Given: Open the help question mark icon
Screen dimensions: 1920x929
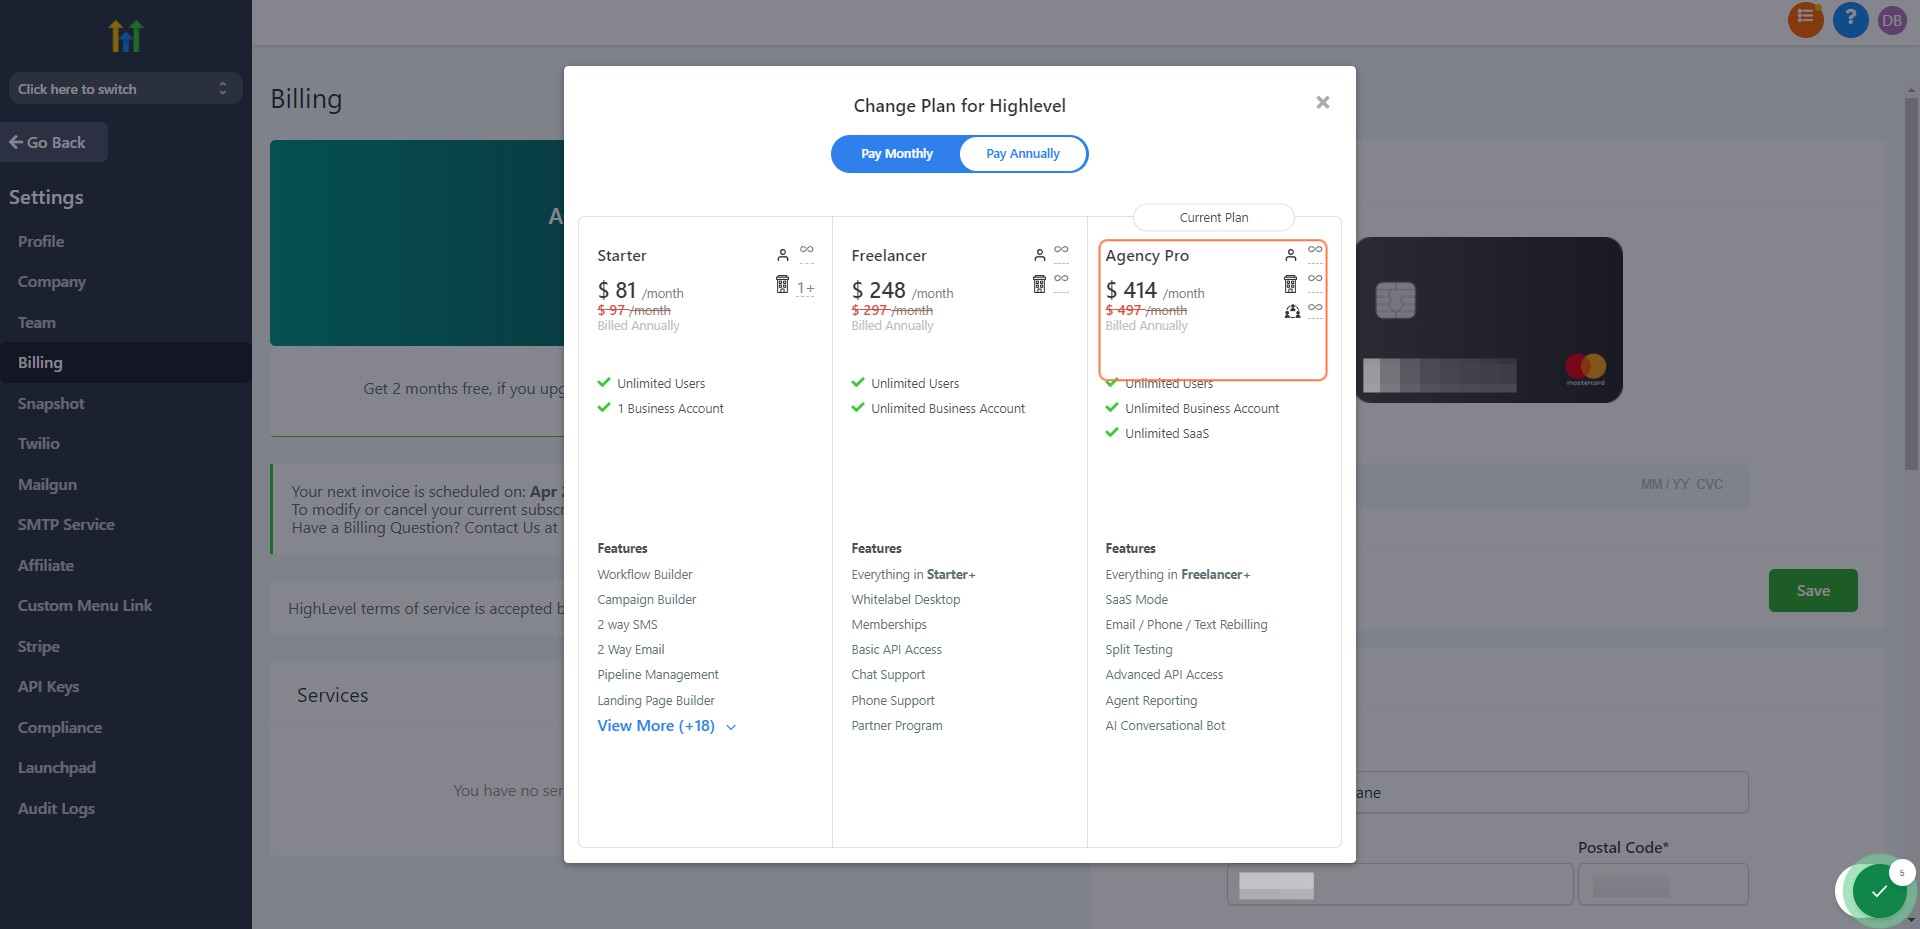Looking at the screenshot, I should pos(1850,19).
